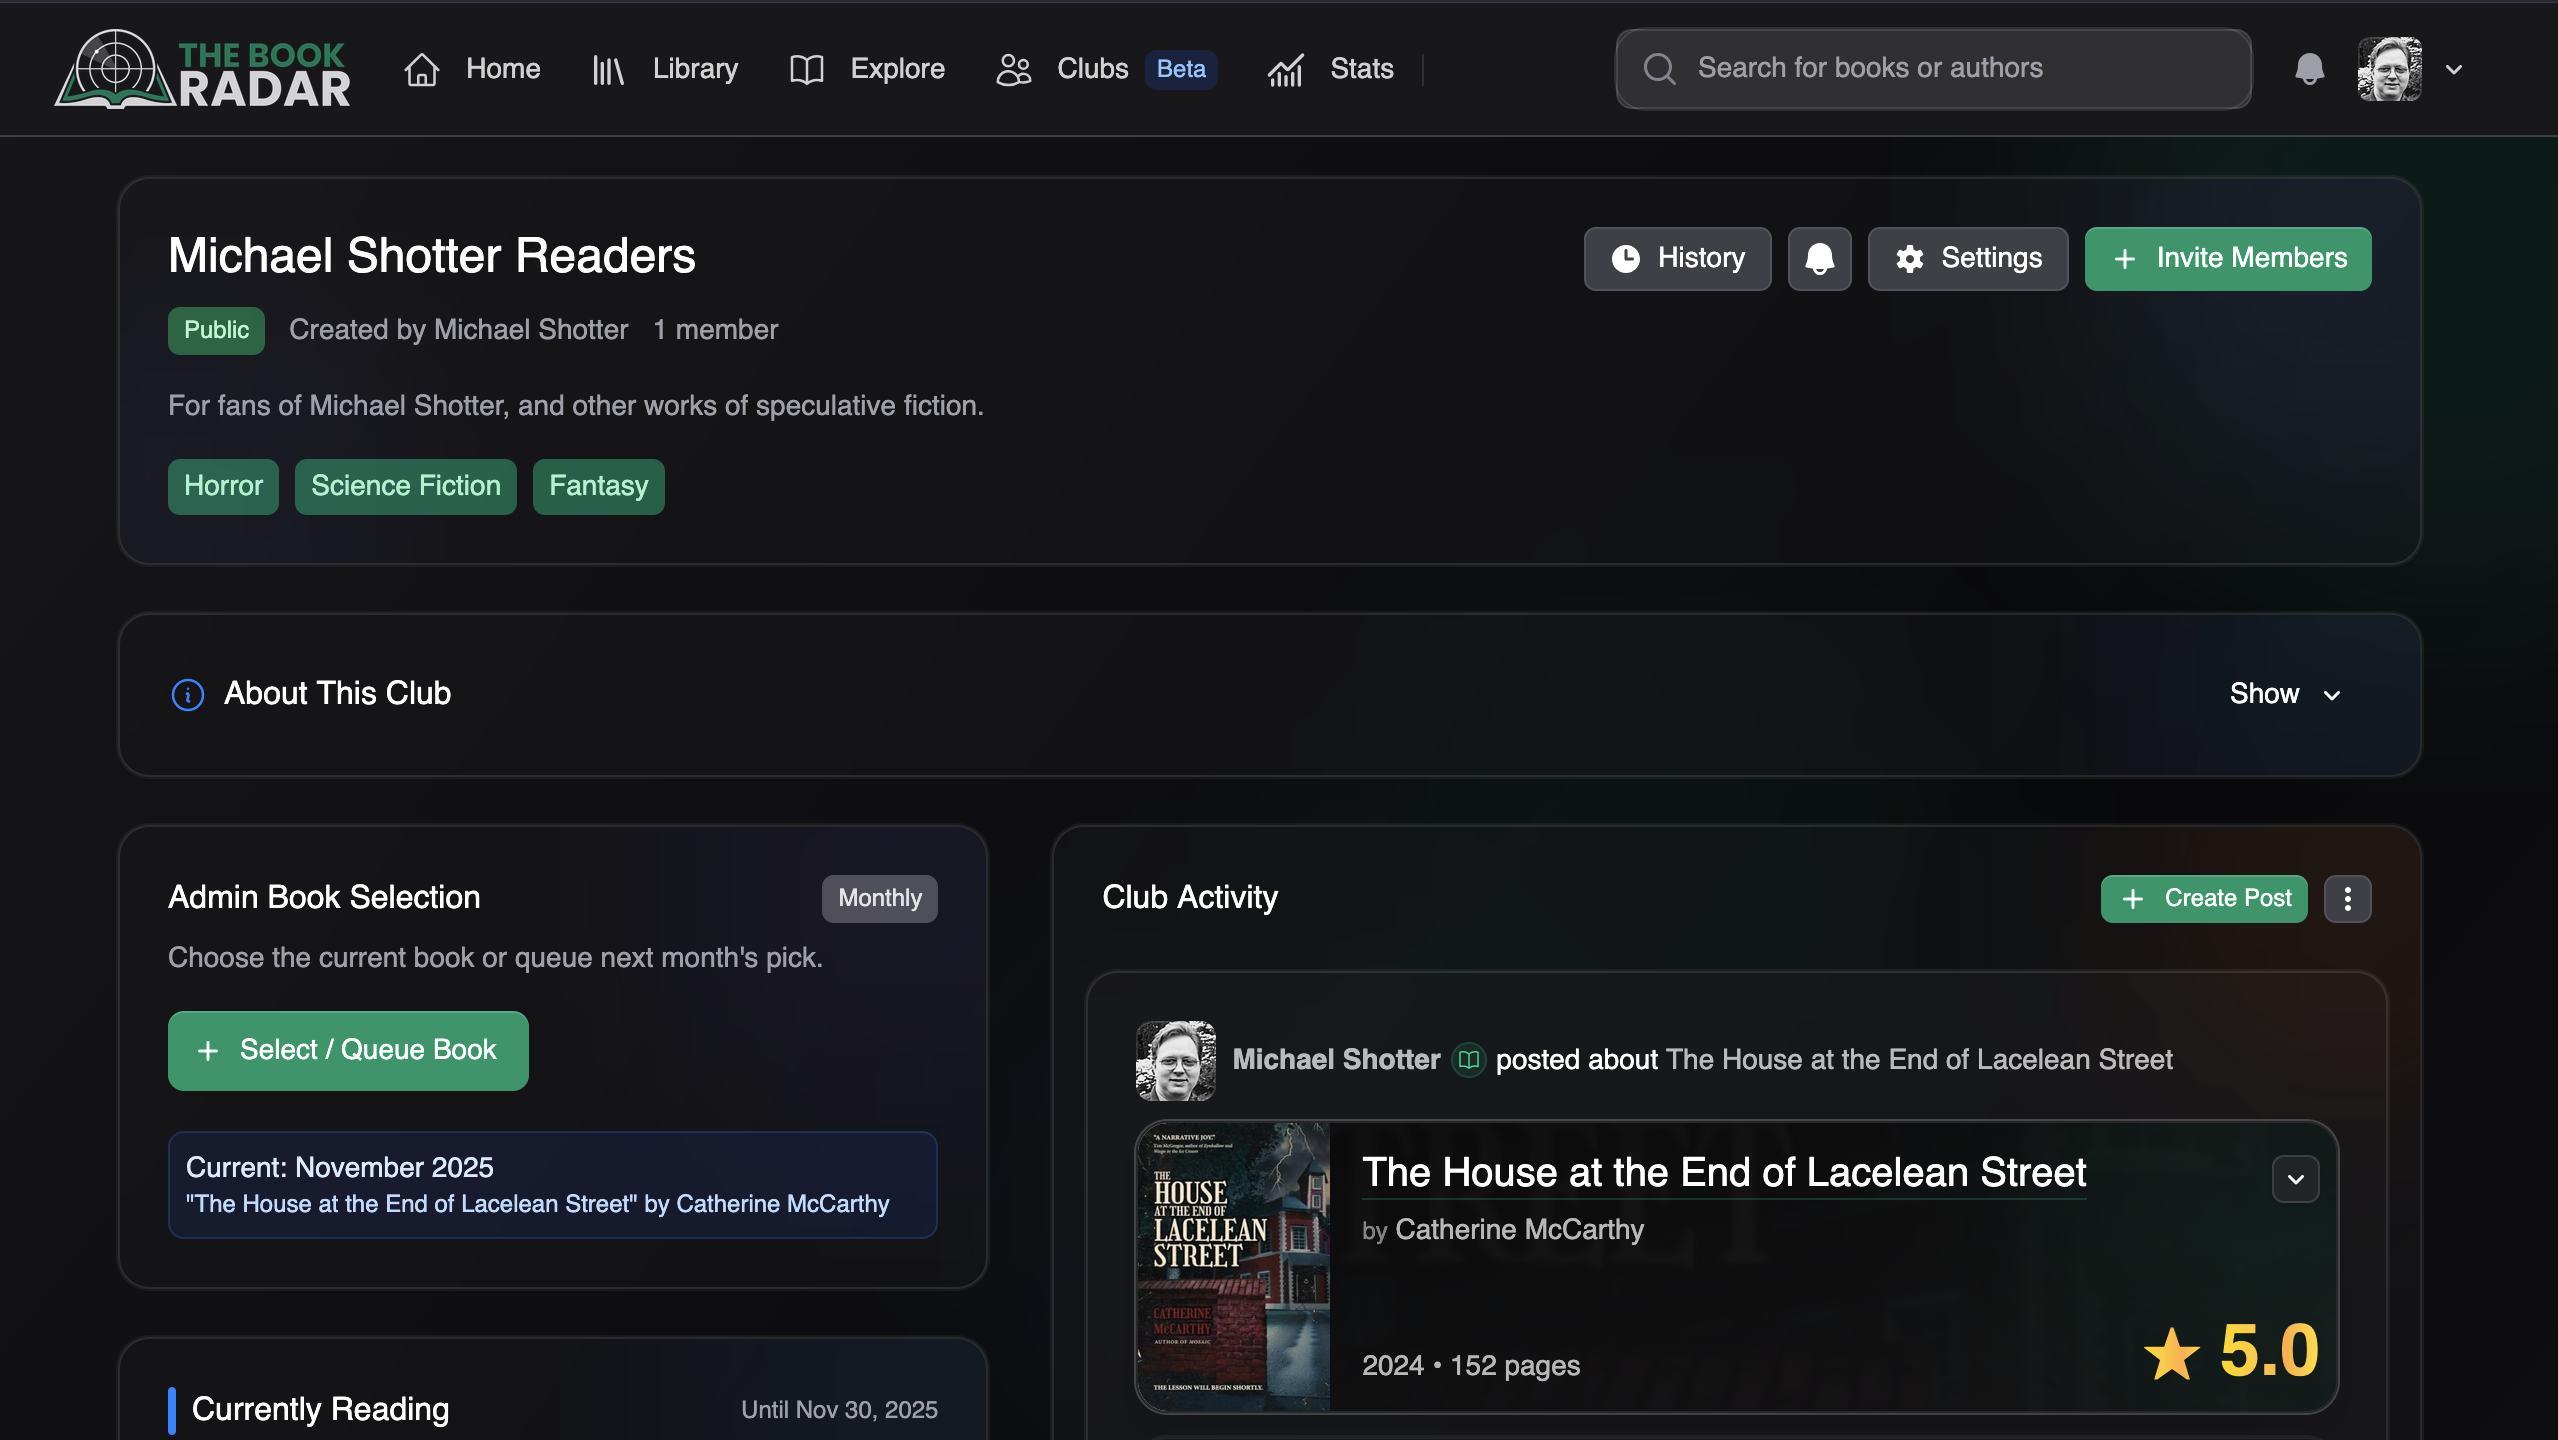This screenshot has width=2558, height=1440.
Task: Click the Select / Queue Book button
Action: point(348,1050)
